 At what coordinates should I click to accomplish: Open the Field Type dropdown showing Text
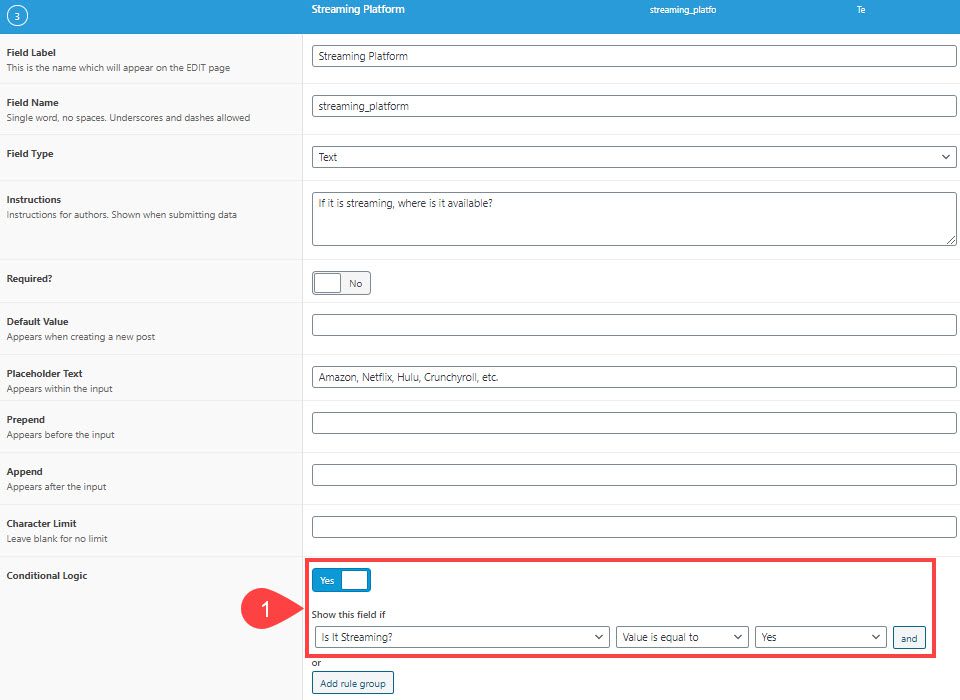click(x=633, y=156)
